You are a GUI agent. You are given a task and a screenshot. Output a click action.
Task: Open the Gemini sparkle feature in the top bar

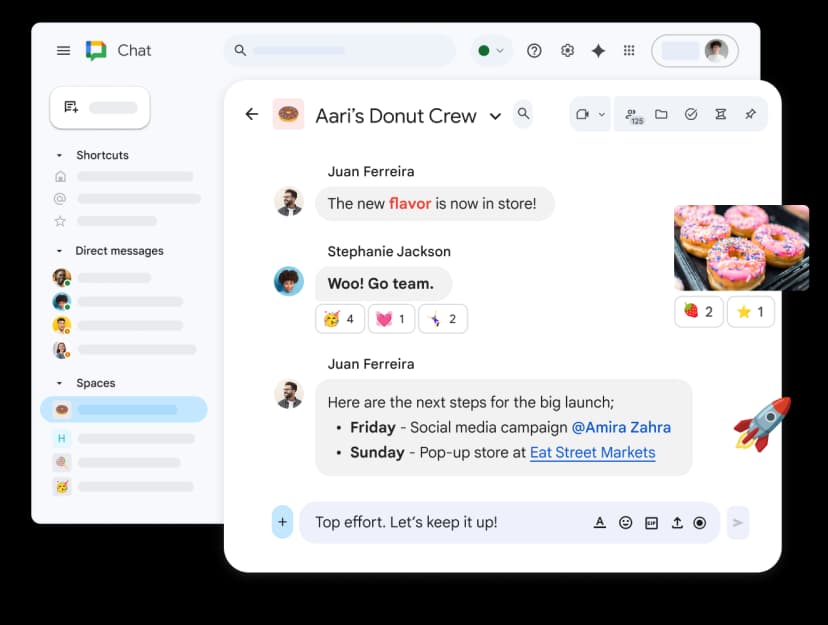point(598,50)
